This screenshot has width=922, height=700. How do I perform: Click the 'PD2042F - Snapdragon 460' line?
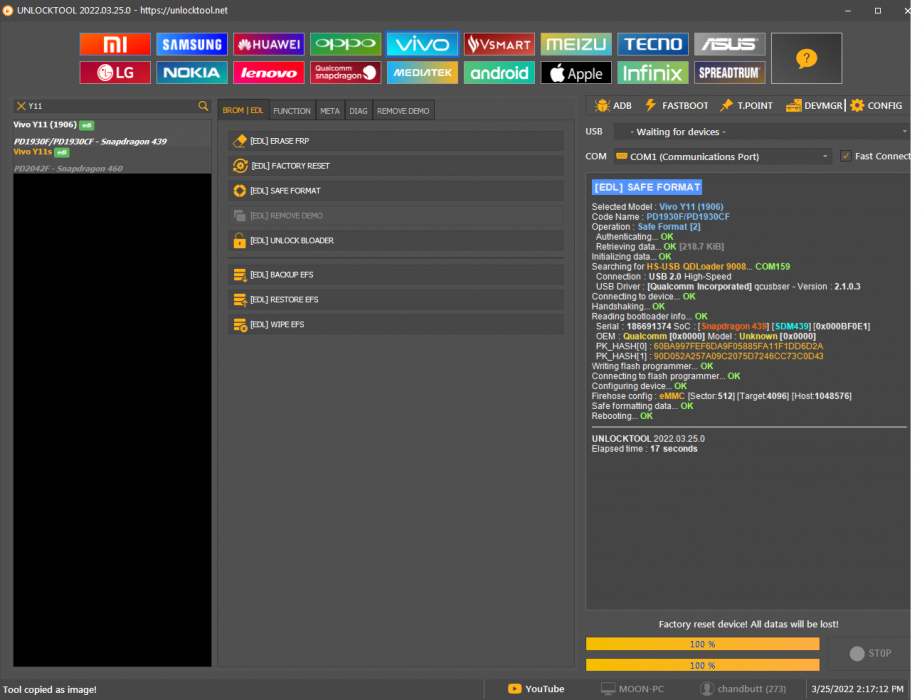68,169
